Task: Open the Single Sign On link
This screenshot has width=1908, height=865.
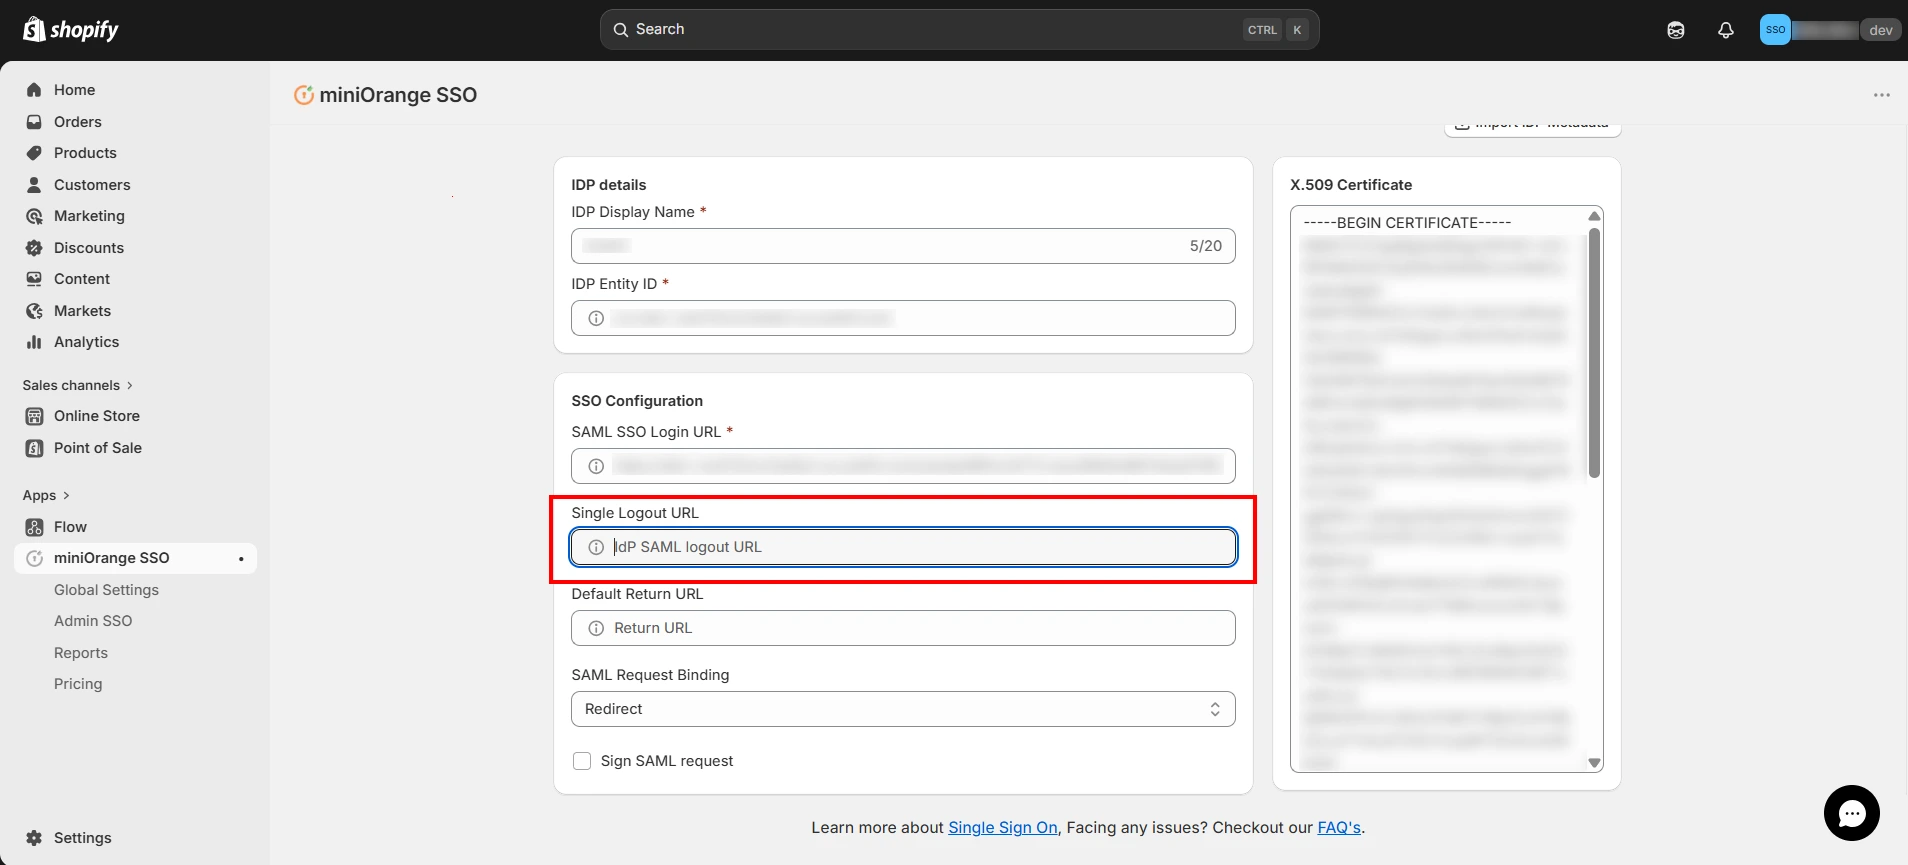Action: (1003, 828)
